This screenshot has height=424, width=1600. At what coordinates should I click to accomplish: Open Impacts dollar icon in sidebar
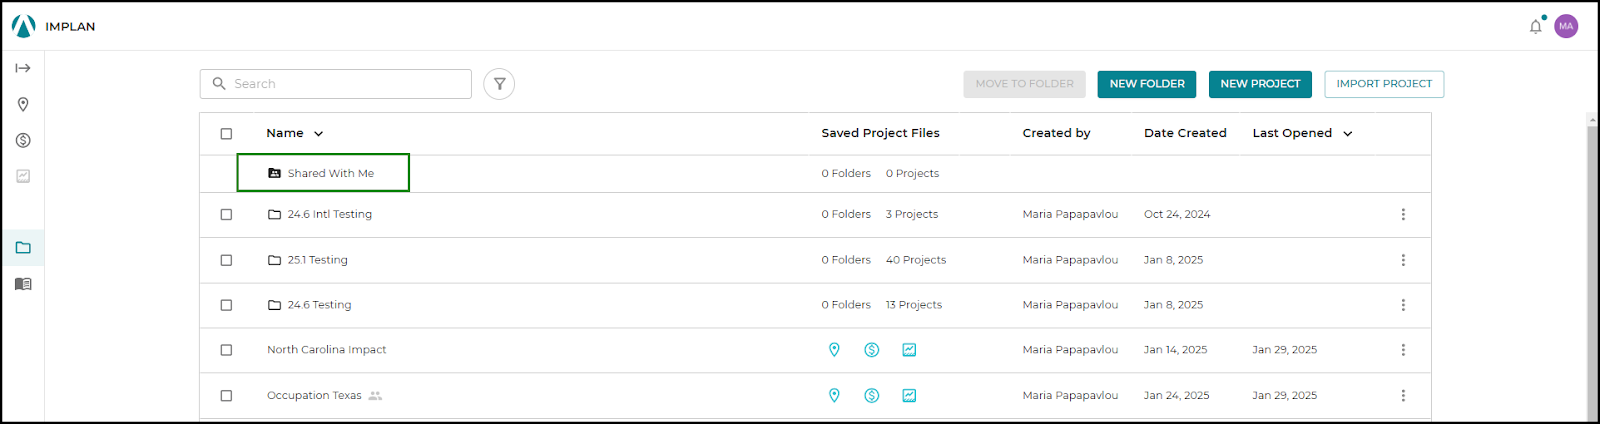23,140
